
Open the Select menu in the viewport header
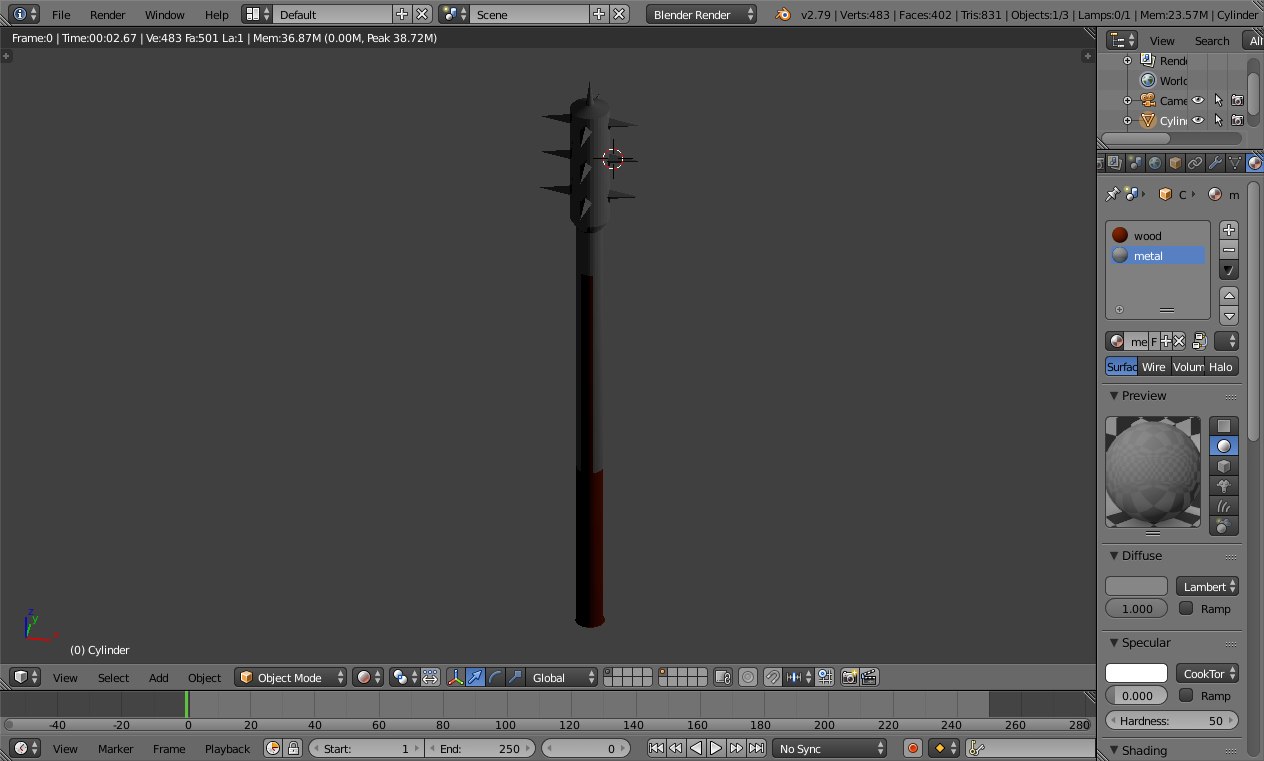[113, 677]
